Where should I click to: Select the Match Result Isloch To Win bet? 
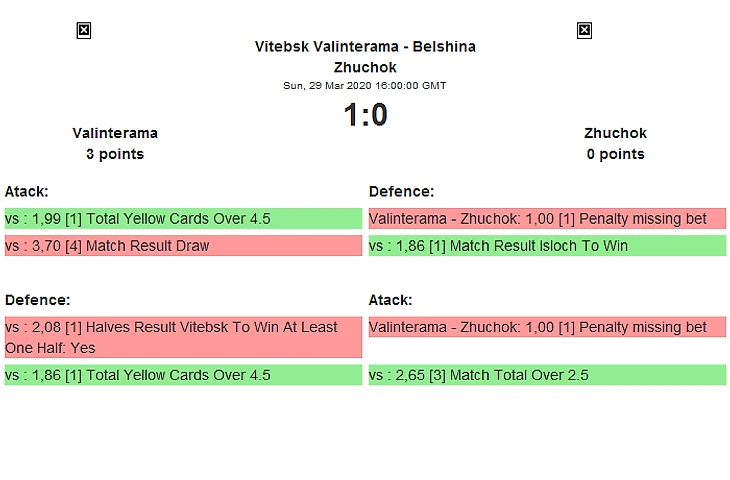point(547,246)
